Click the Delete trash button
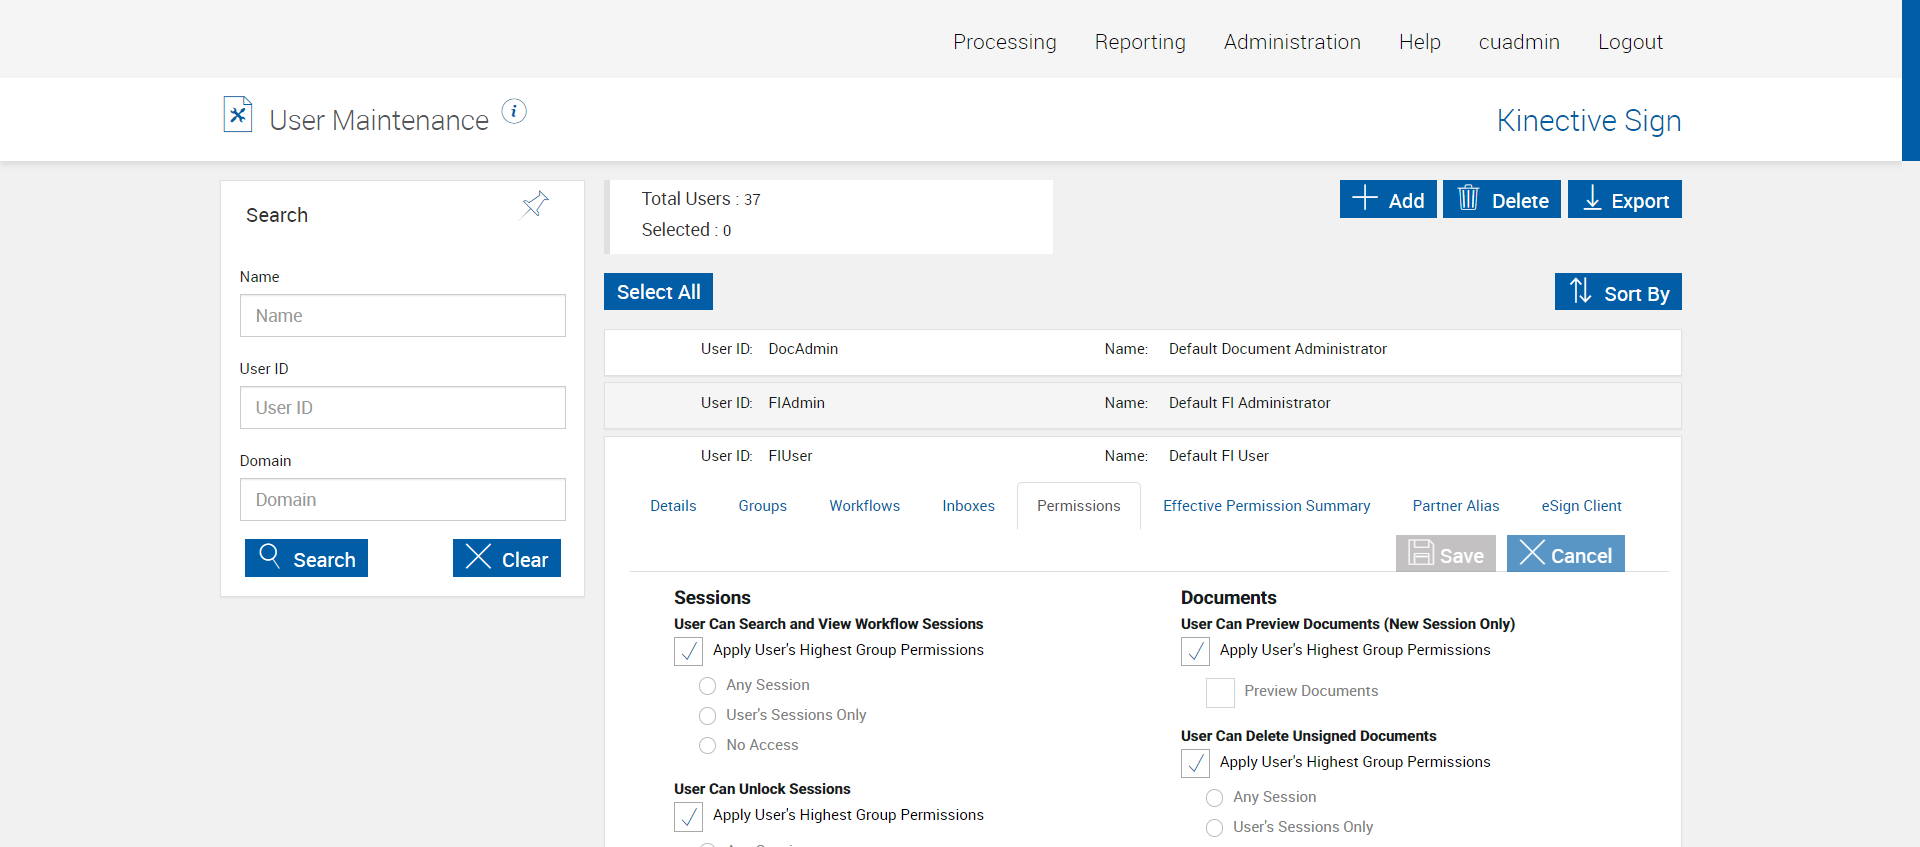 click(1501, 200)
